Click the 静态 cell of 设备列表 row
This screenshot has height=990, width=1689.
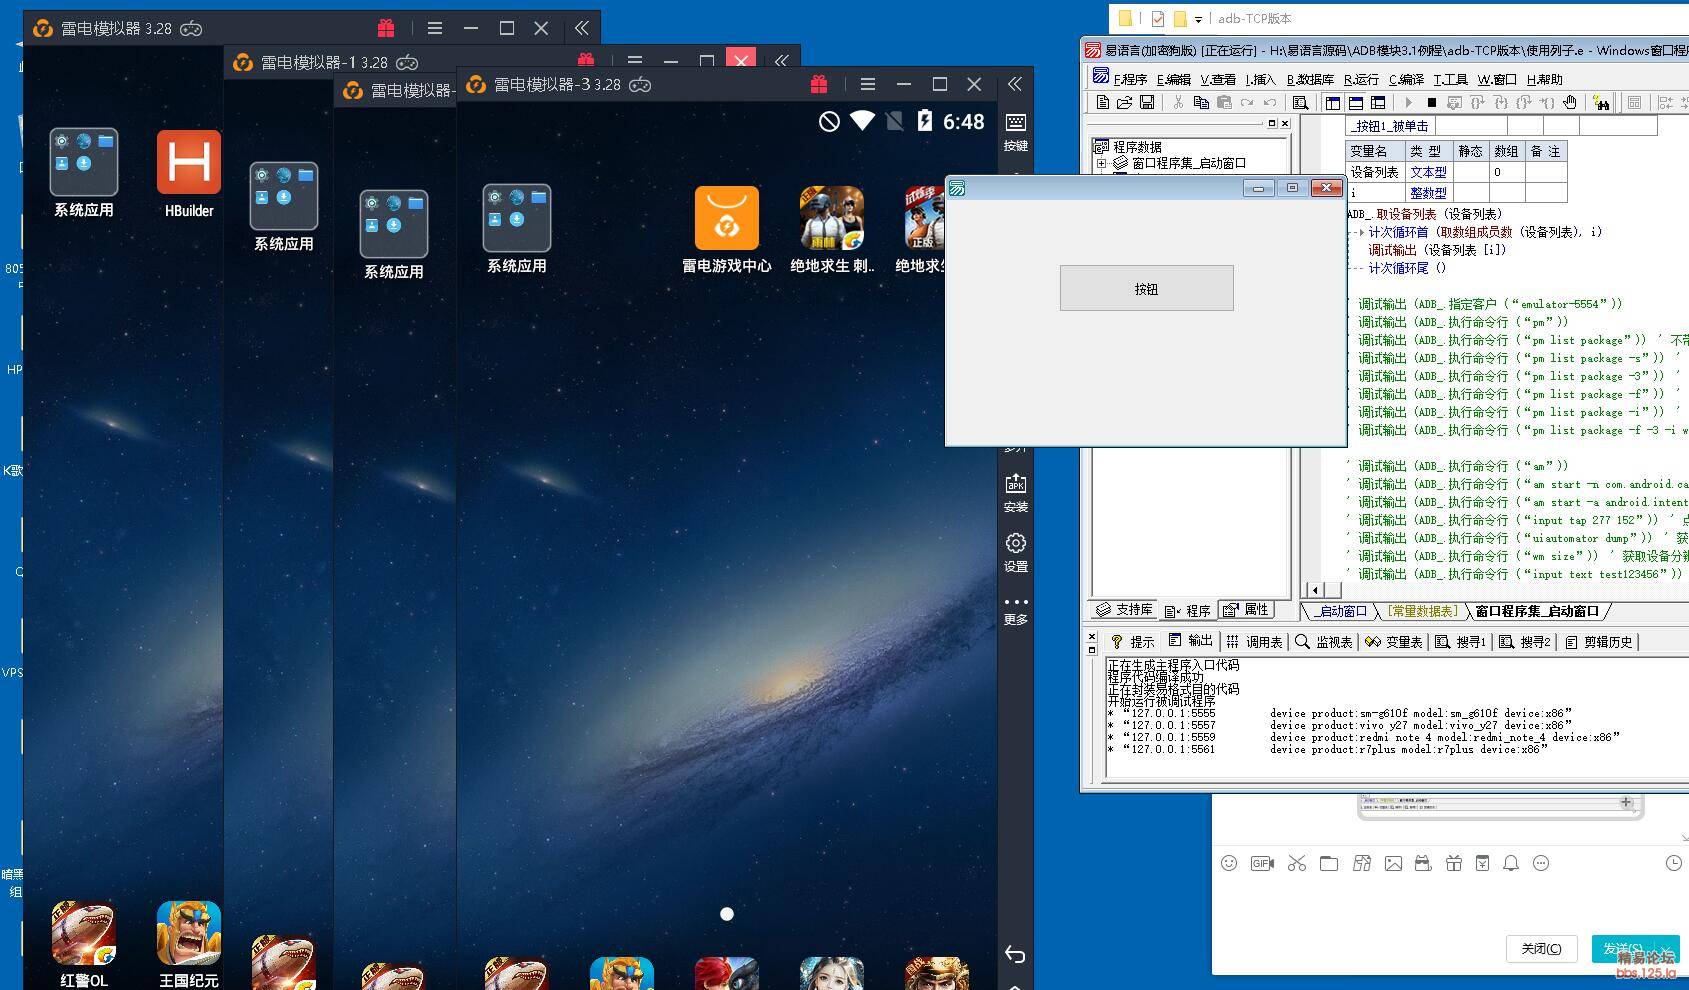[x=1470, y=172]
